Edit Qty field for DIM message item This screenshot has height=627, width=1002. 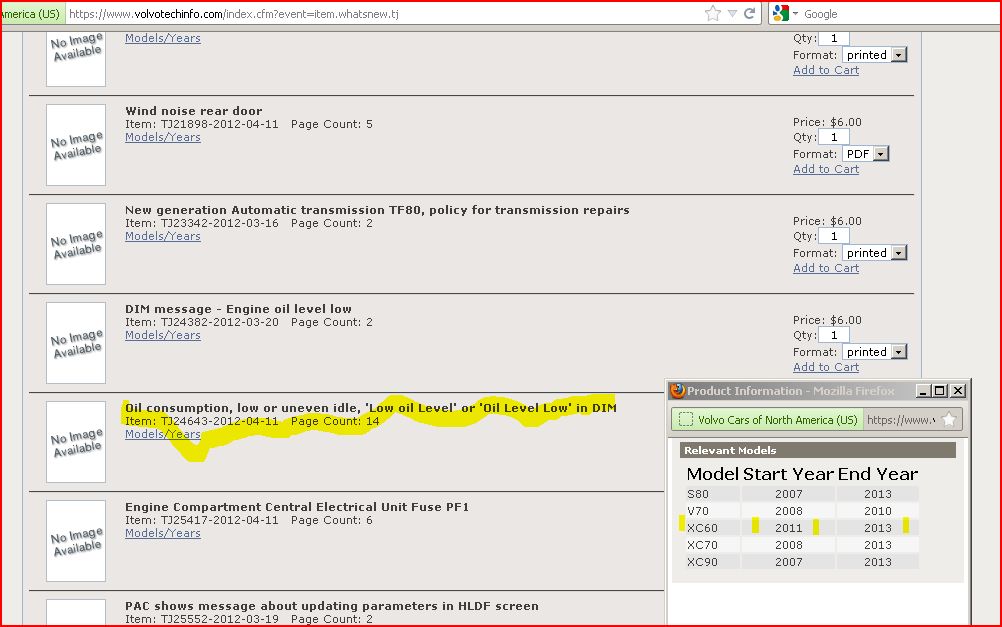coord(834,335)
